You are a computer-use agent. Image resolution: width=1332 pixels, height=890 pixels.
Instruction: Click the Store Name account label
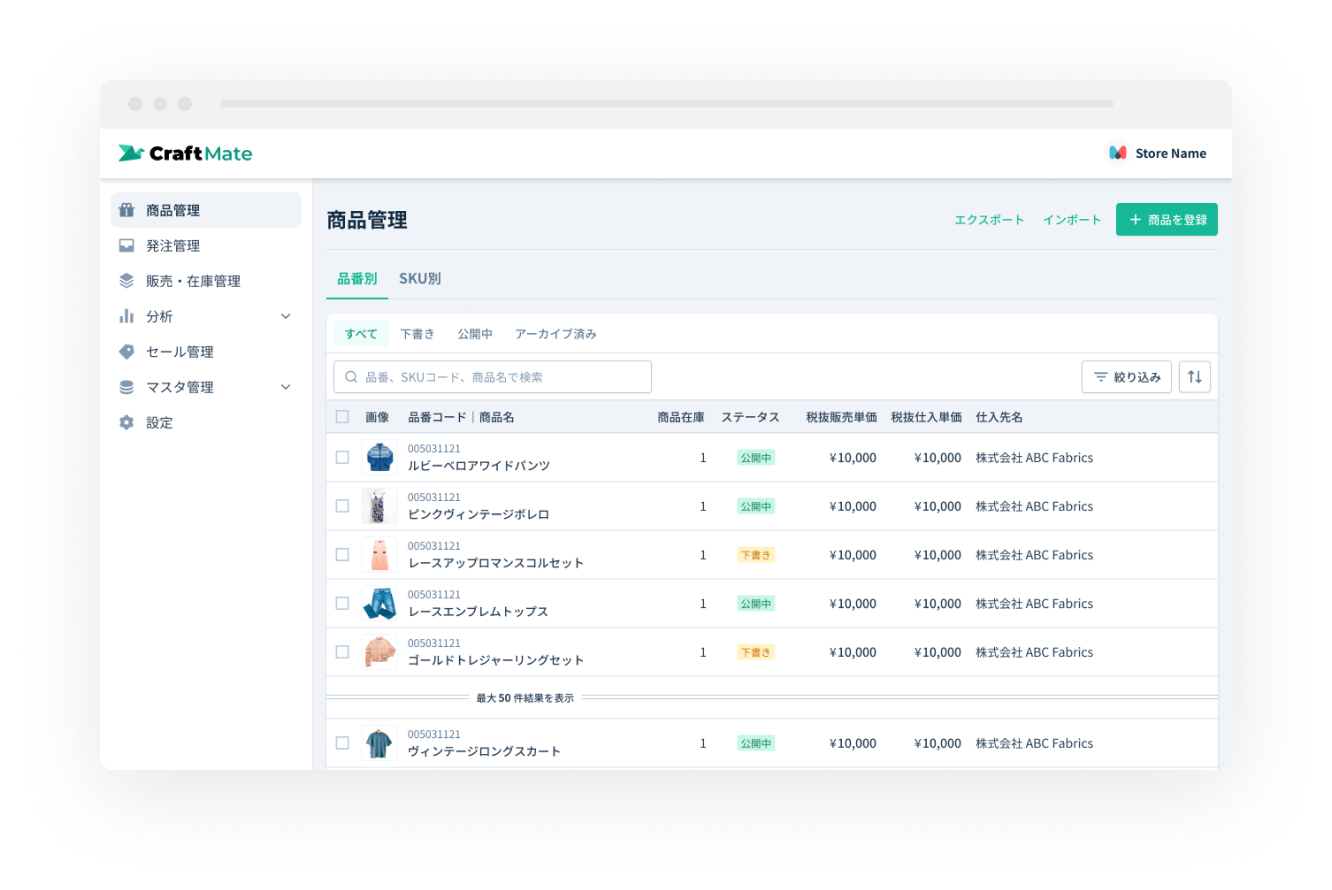point(1171,153)
